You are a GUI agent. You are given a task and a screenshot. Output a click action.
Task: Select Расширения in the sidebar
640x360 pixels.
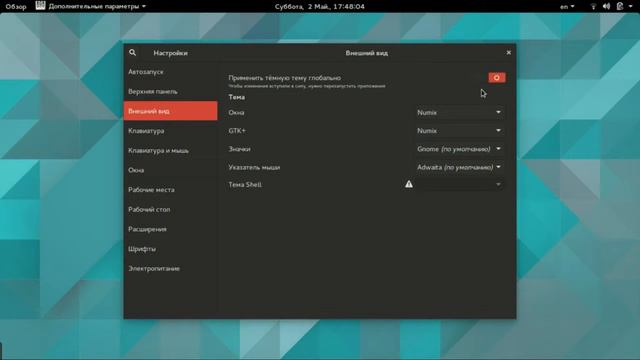click(x=170, y=229)
